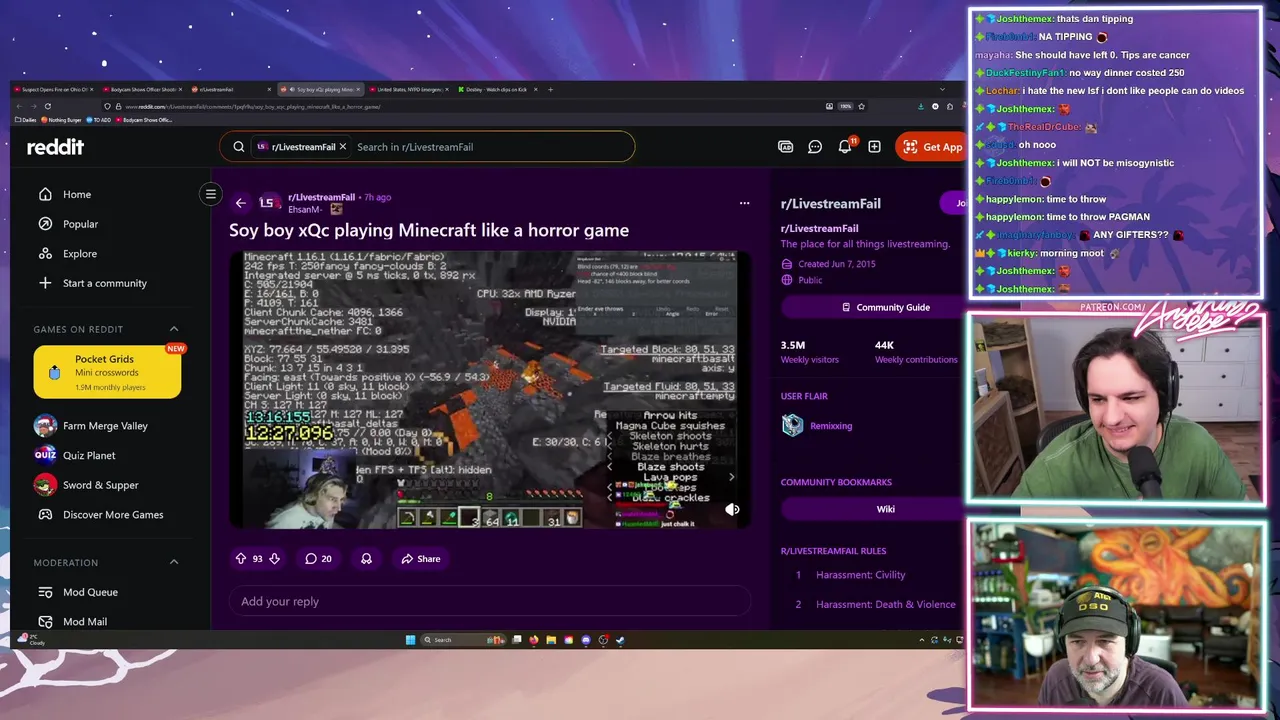Collapse the Moderation section
The image size is (1280, 720).
tap(174, 562)
